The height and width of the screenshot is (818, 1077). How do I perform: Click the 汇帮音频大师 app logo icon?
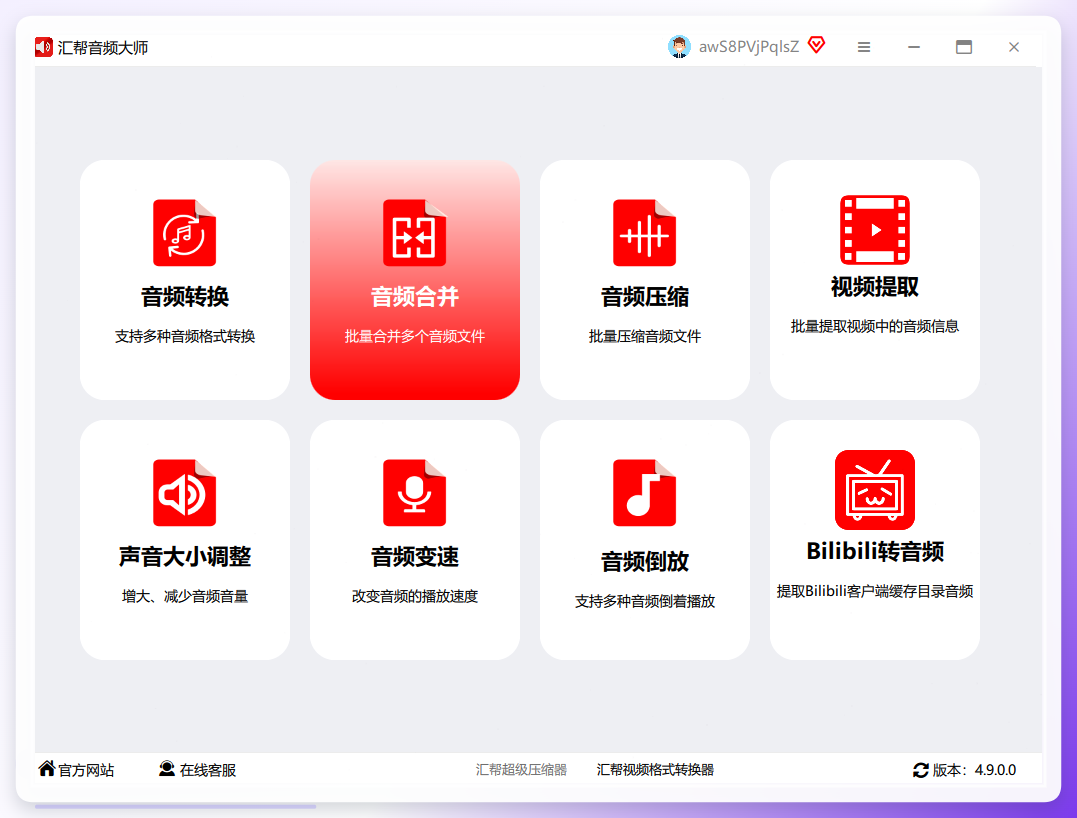point(44,47)
